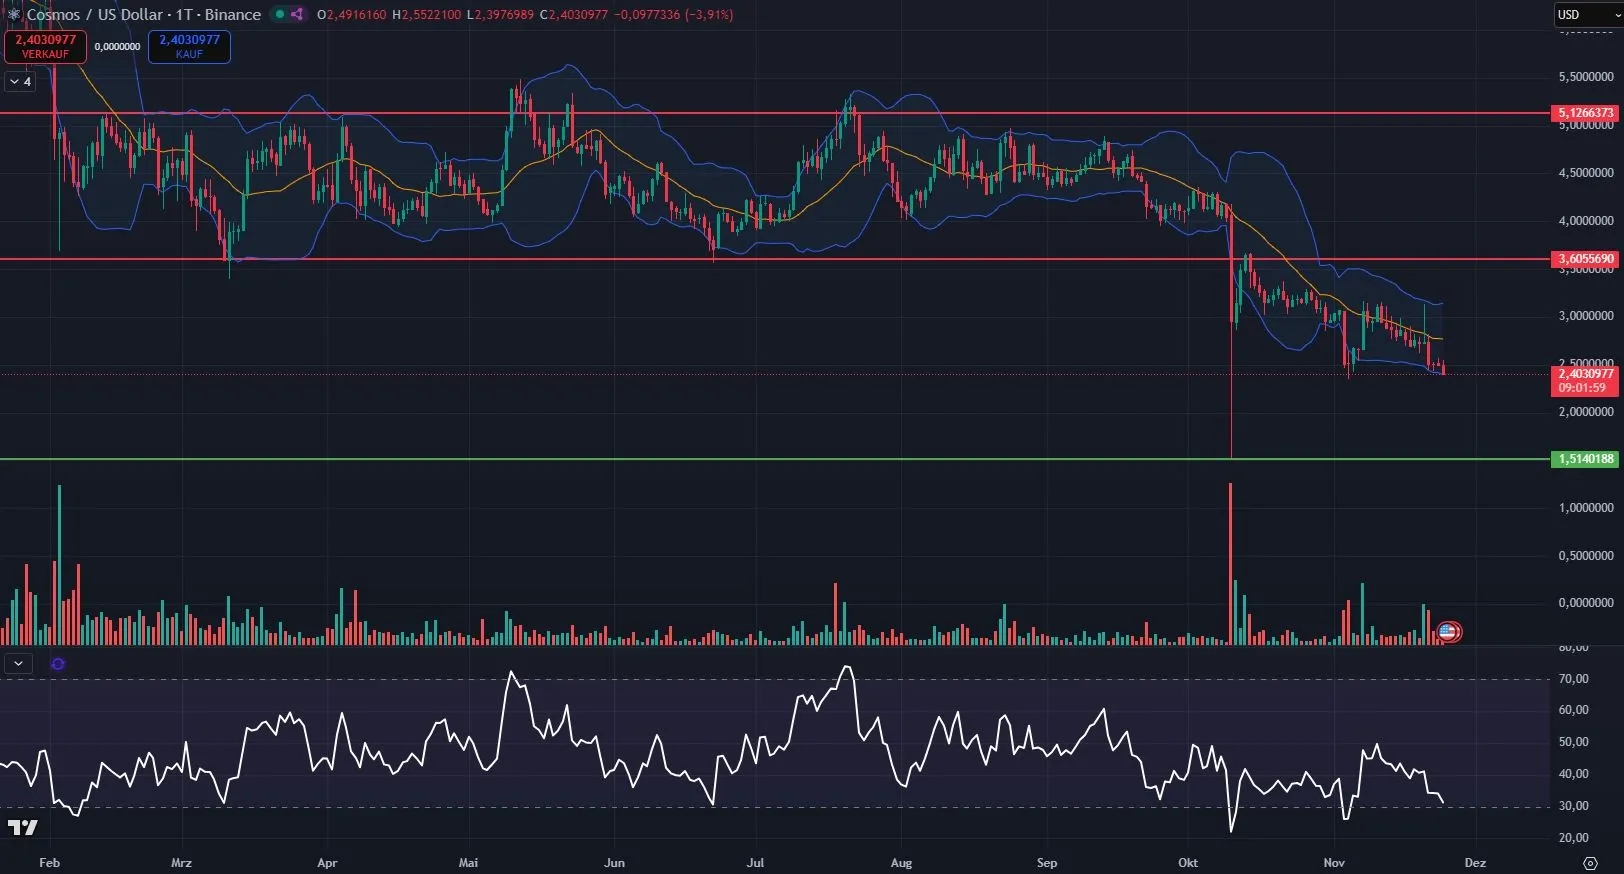Screen dimensions: 1624x874
Task: Open the US flag economic event marker
Action: pos(1448,631)
